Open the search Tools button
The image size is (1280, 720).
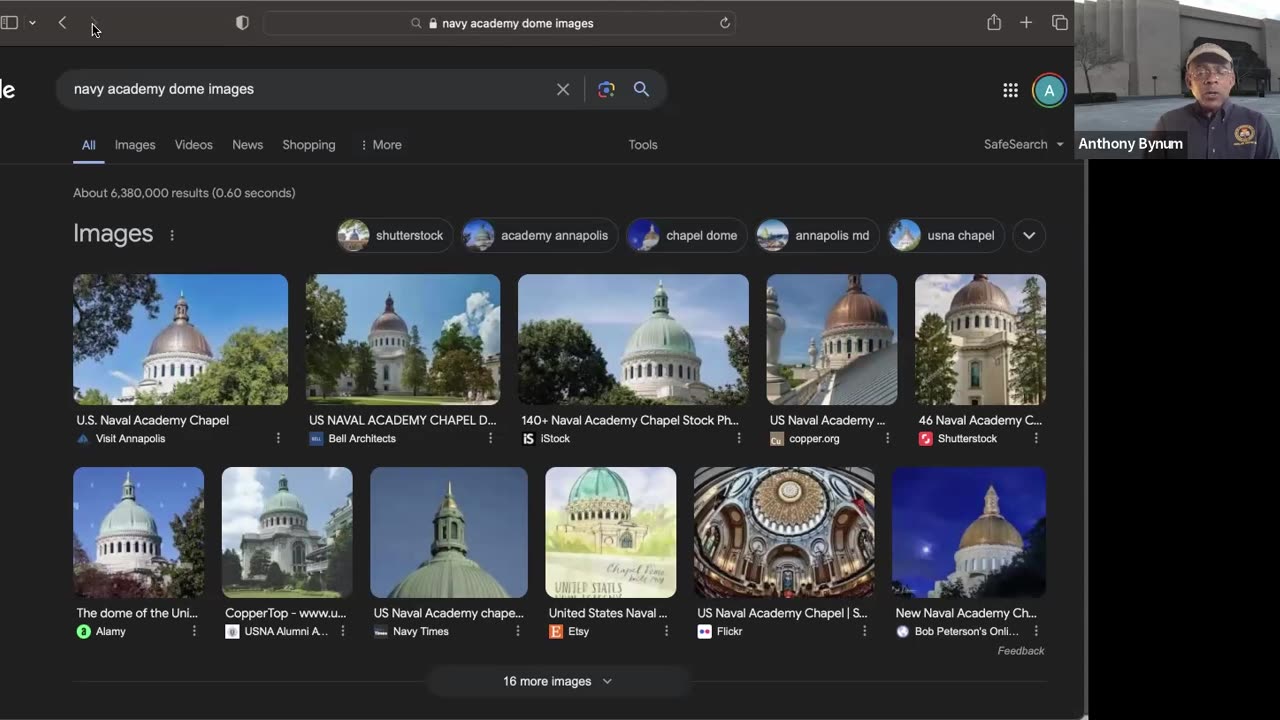point(643,145)
